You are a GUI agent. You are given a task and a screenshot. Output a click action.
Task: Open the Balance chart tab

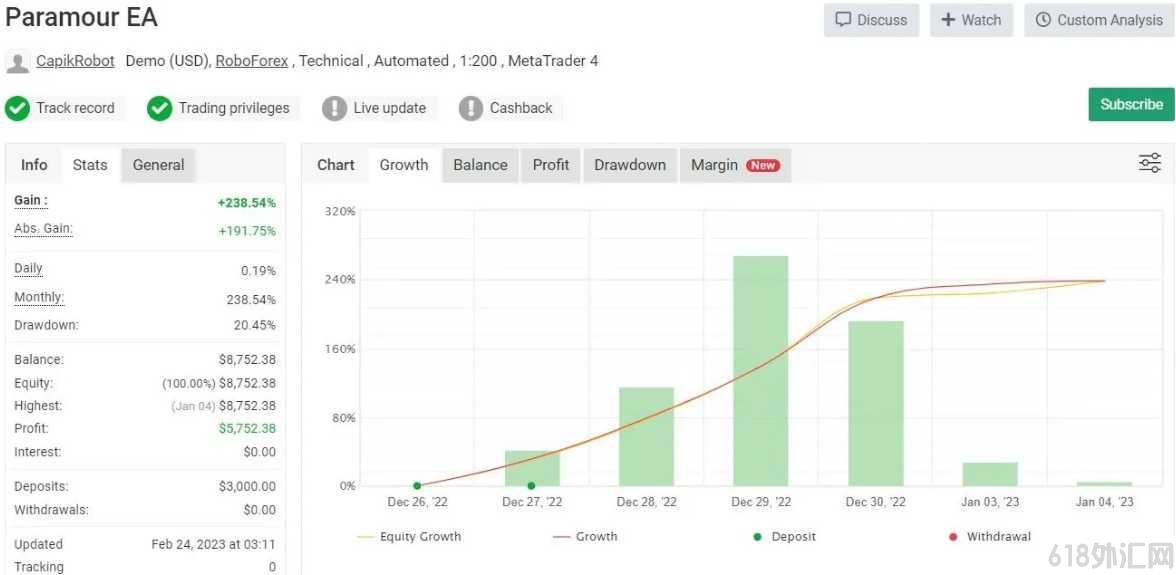pyautogui.click(x=480, y=165)
